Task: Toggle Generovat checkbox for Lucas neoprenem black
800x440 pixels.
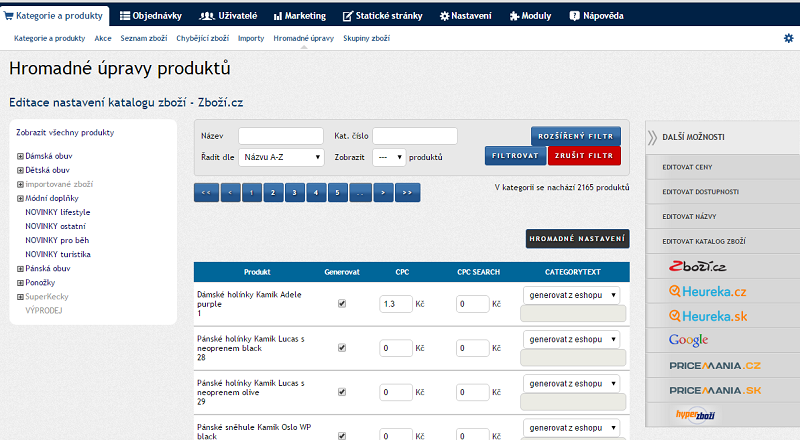Action: click(342, 348)
